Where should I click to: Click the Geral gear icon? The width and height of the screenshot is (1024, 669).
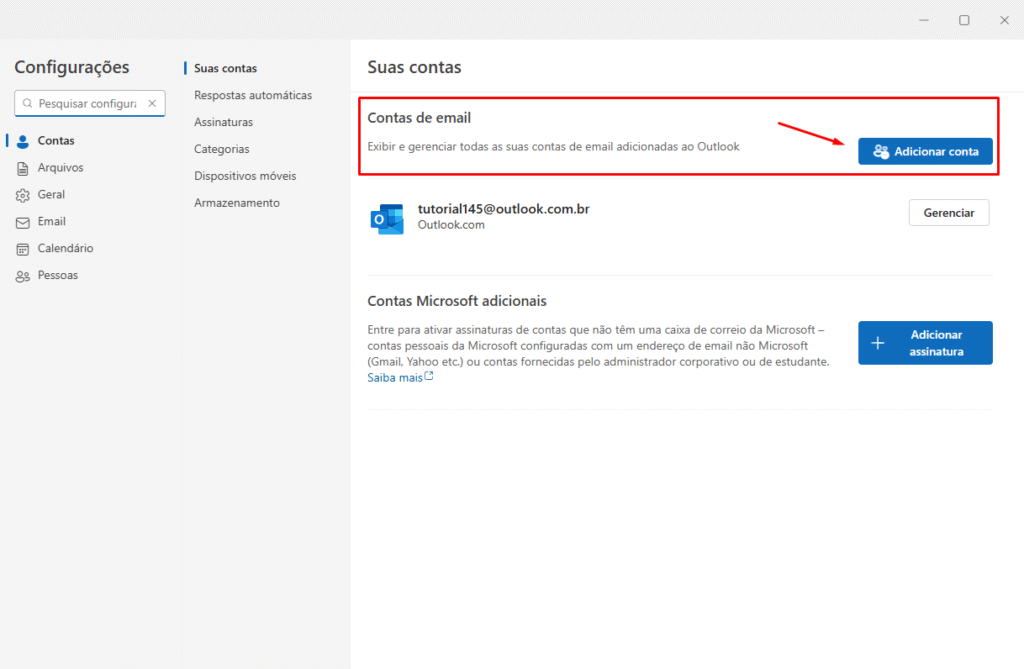[23, 195]
